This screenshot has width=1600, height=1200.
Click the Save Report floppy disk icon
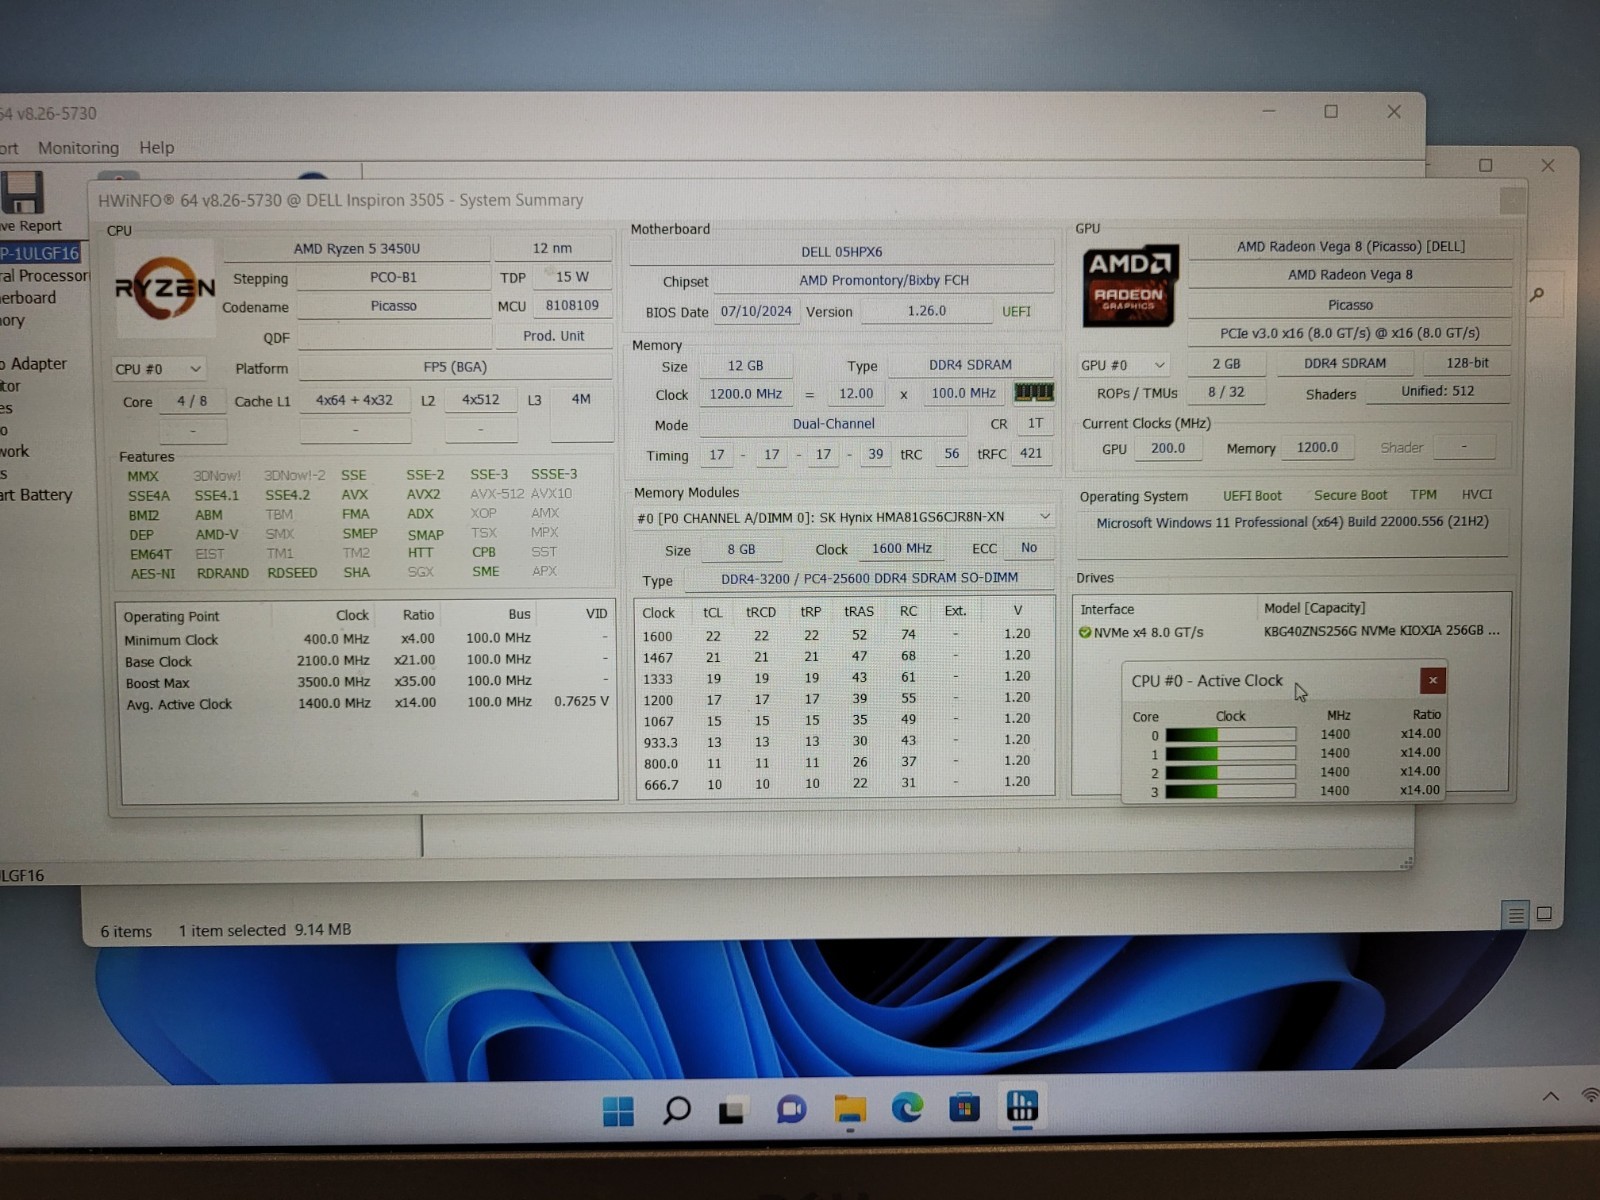click(22, 192)
